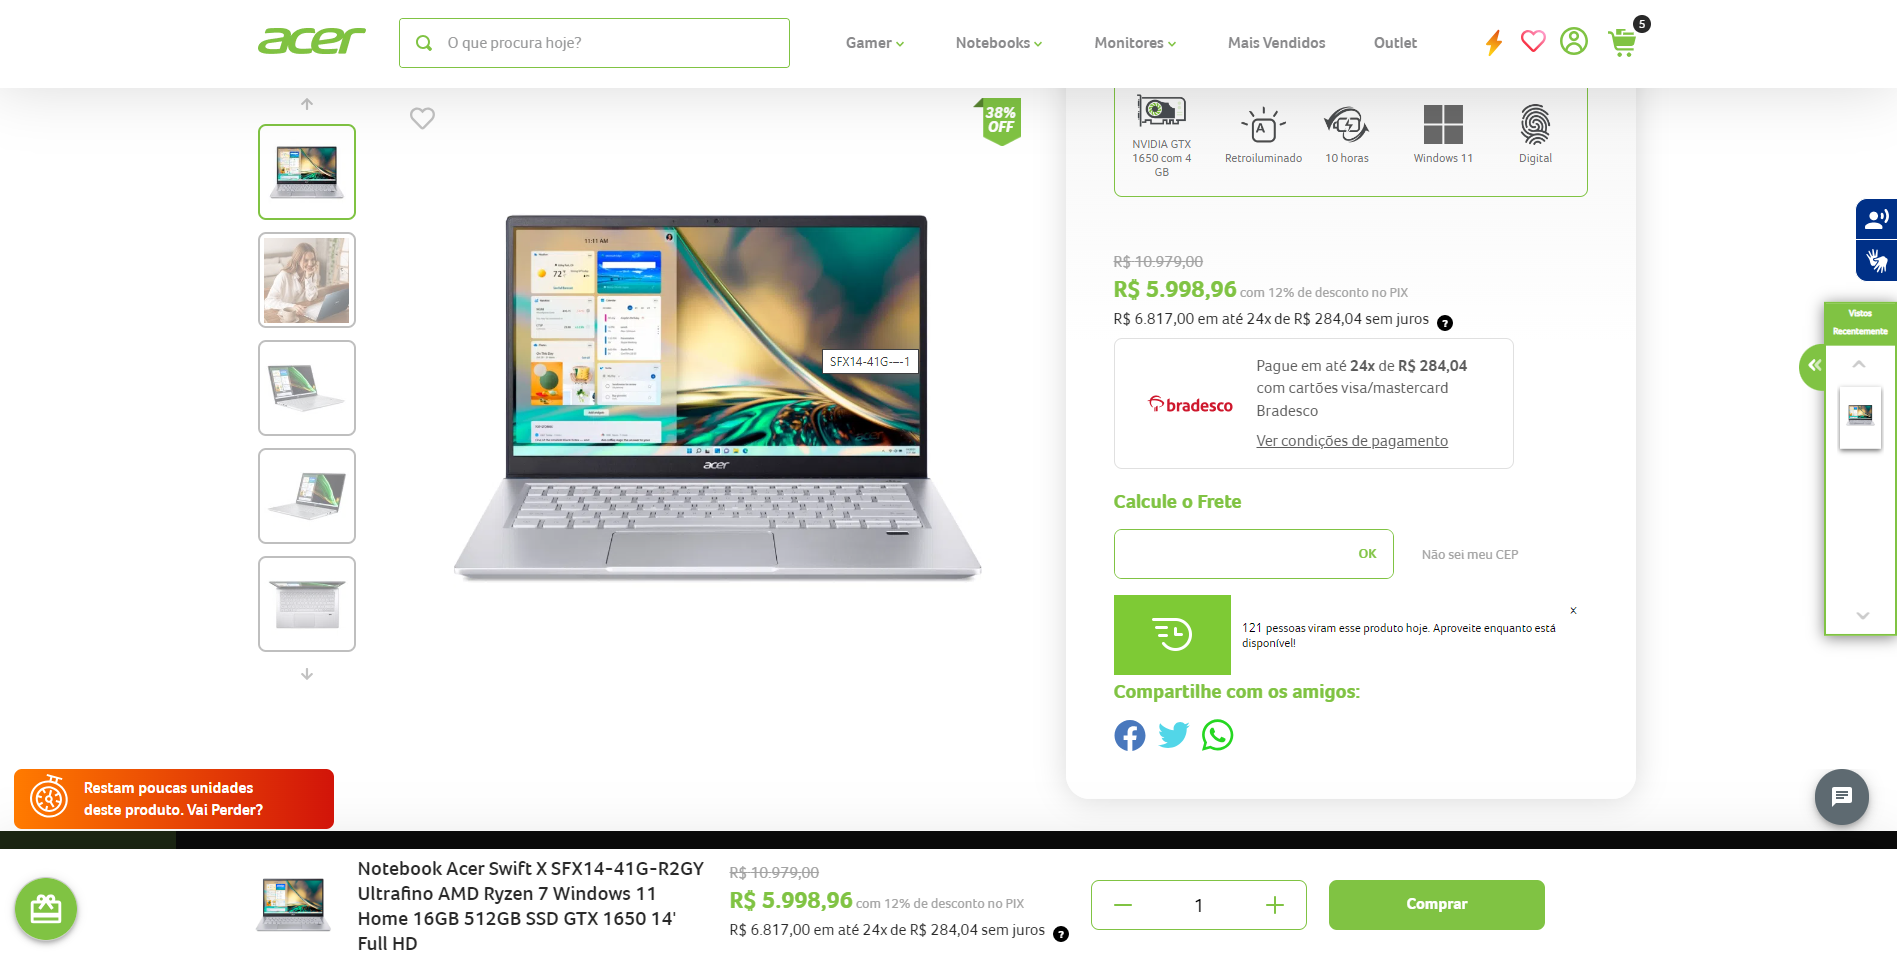Select the woman with laptop thumbnail
Image resolution: width=1897 pixels, height=960 pixels.
tap(307, 280)
